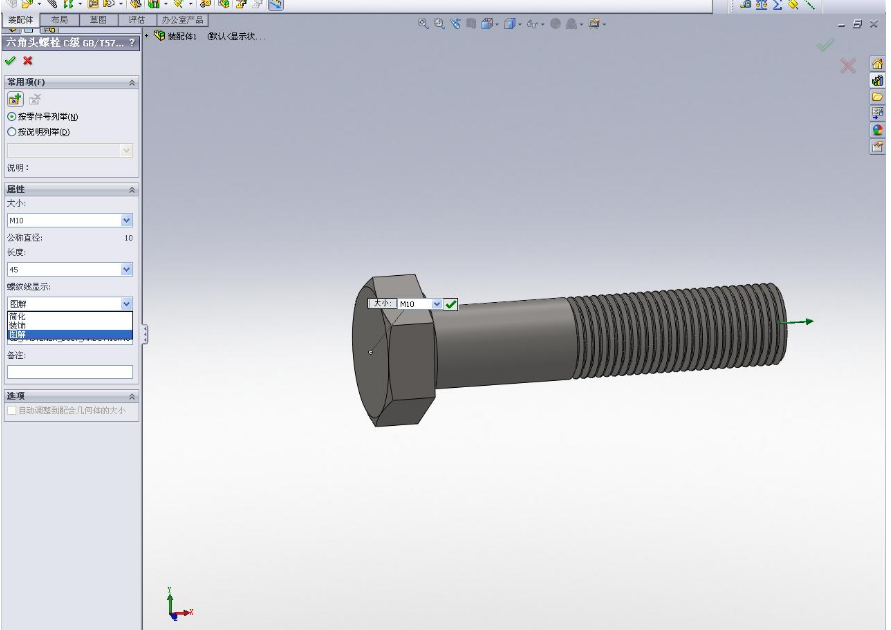891x630 pixels.
Task: Click the faded red X in the viewport corner
Action: tap(848, 66)
